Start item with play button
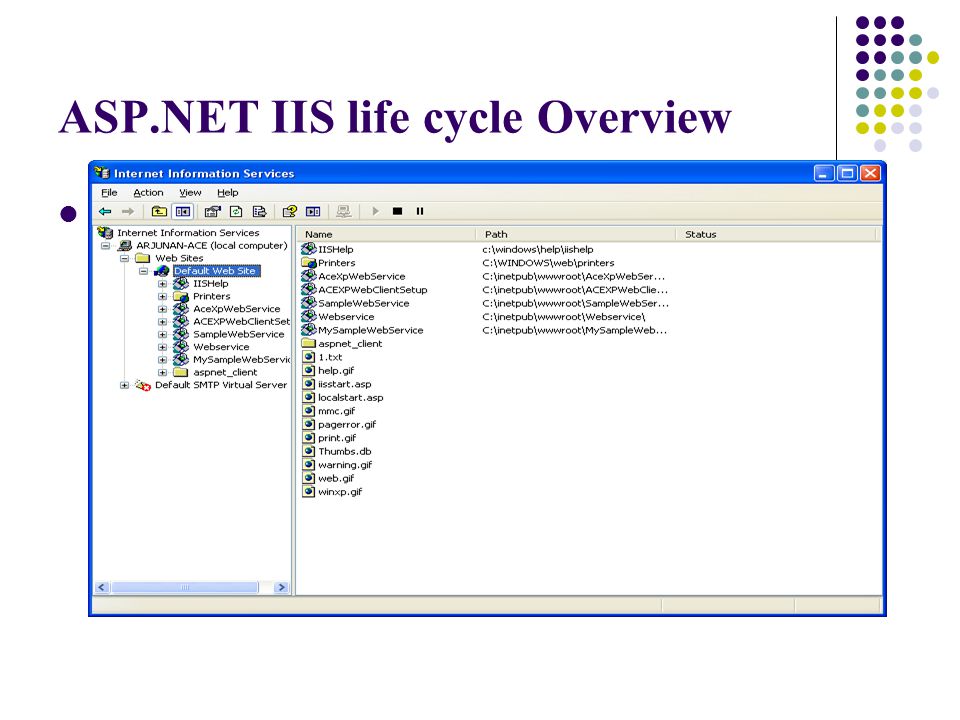The image size is (960, 720). point(375,211)
